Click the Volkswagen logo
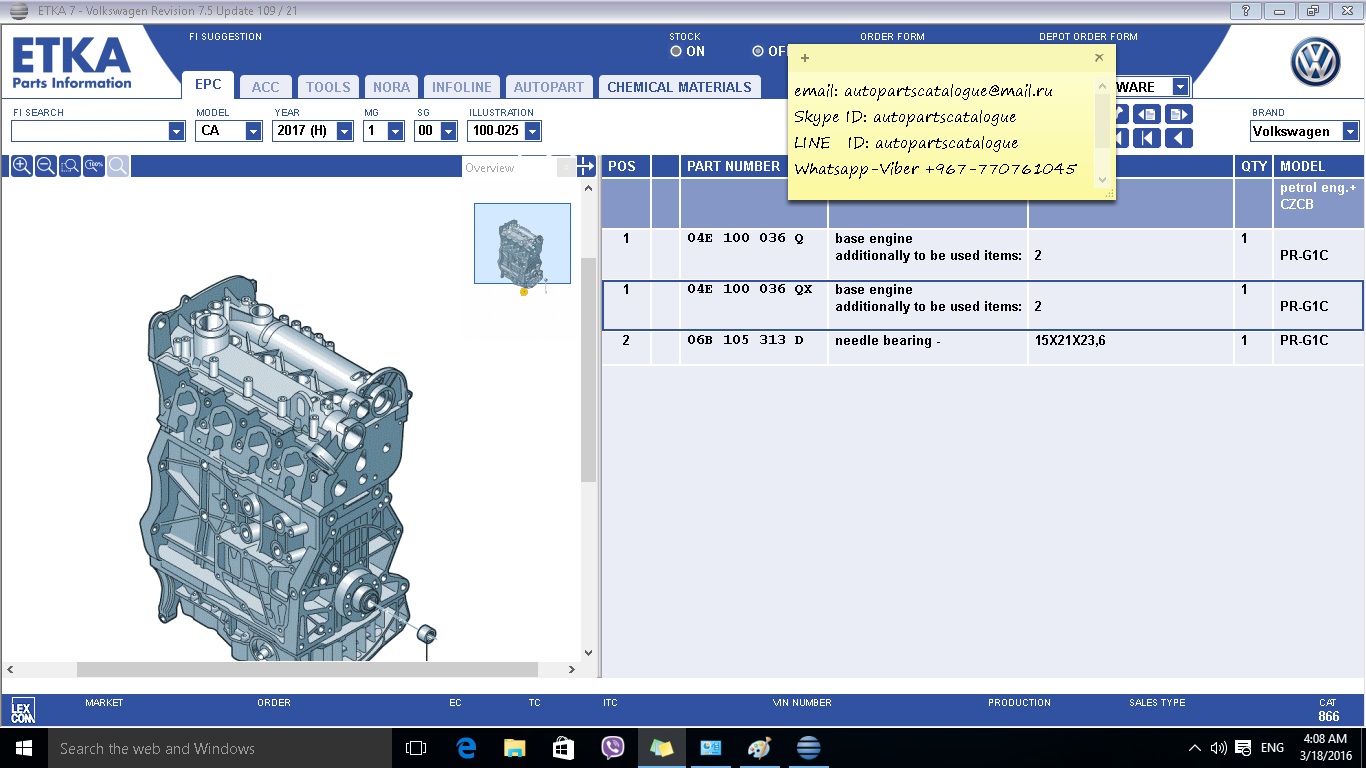Image resolution: width=1366 pixels, height=768 pixels. [x=1315, y=62]
